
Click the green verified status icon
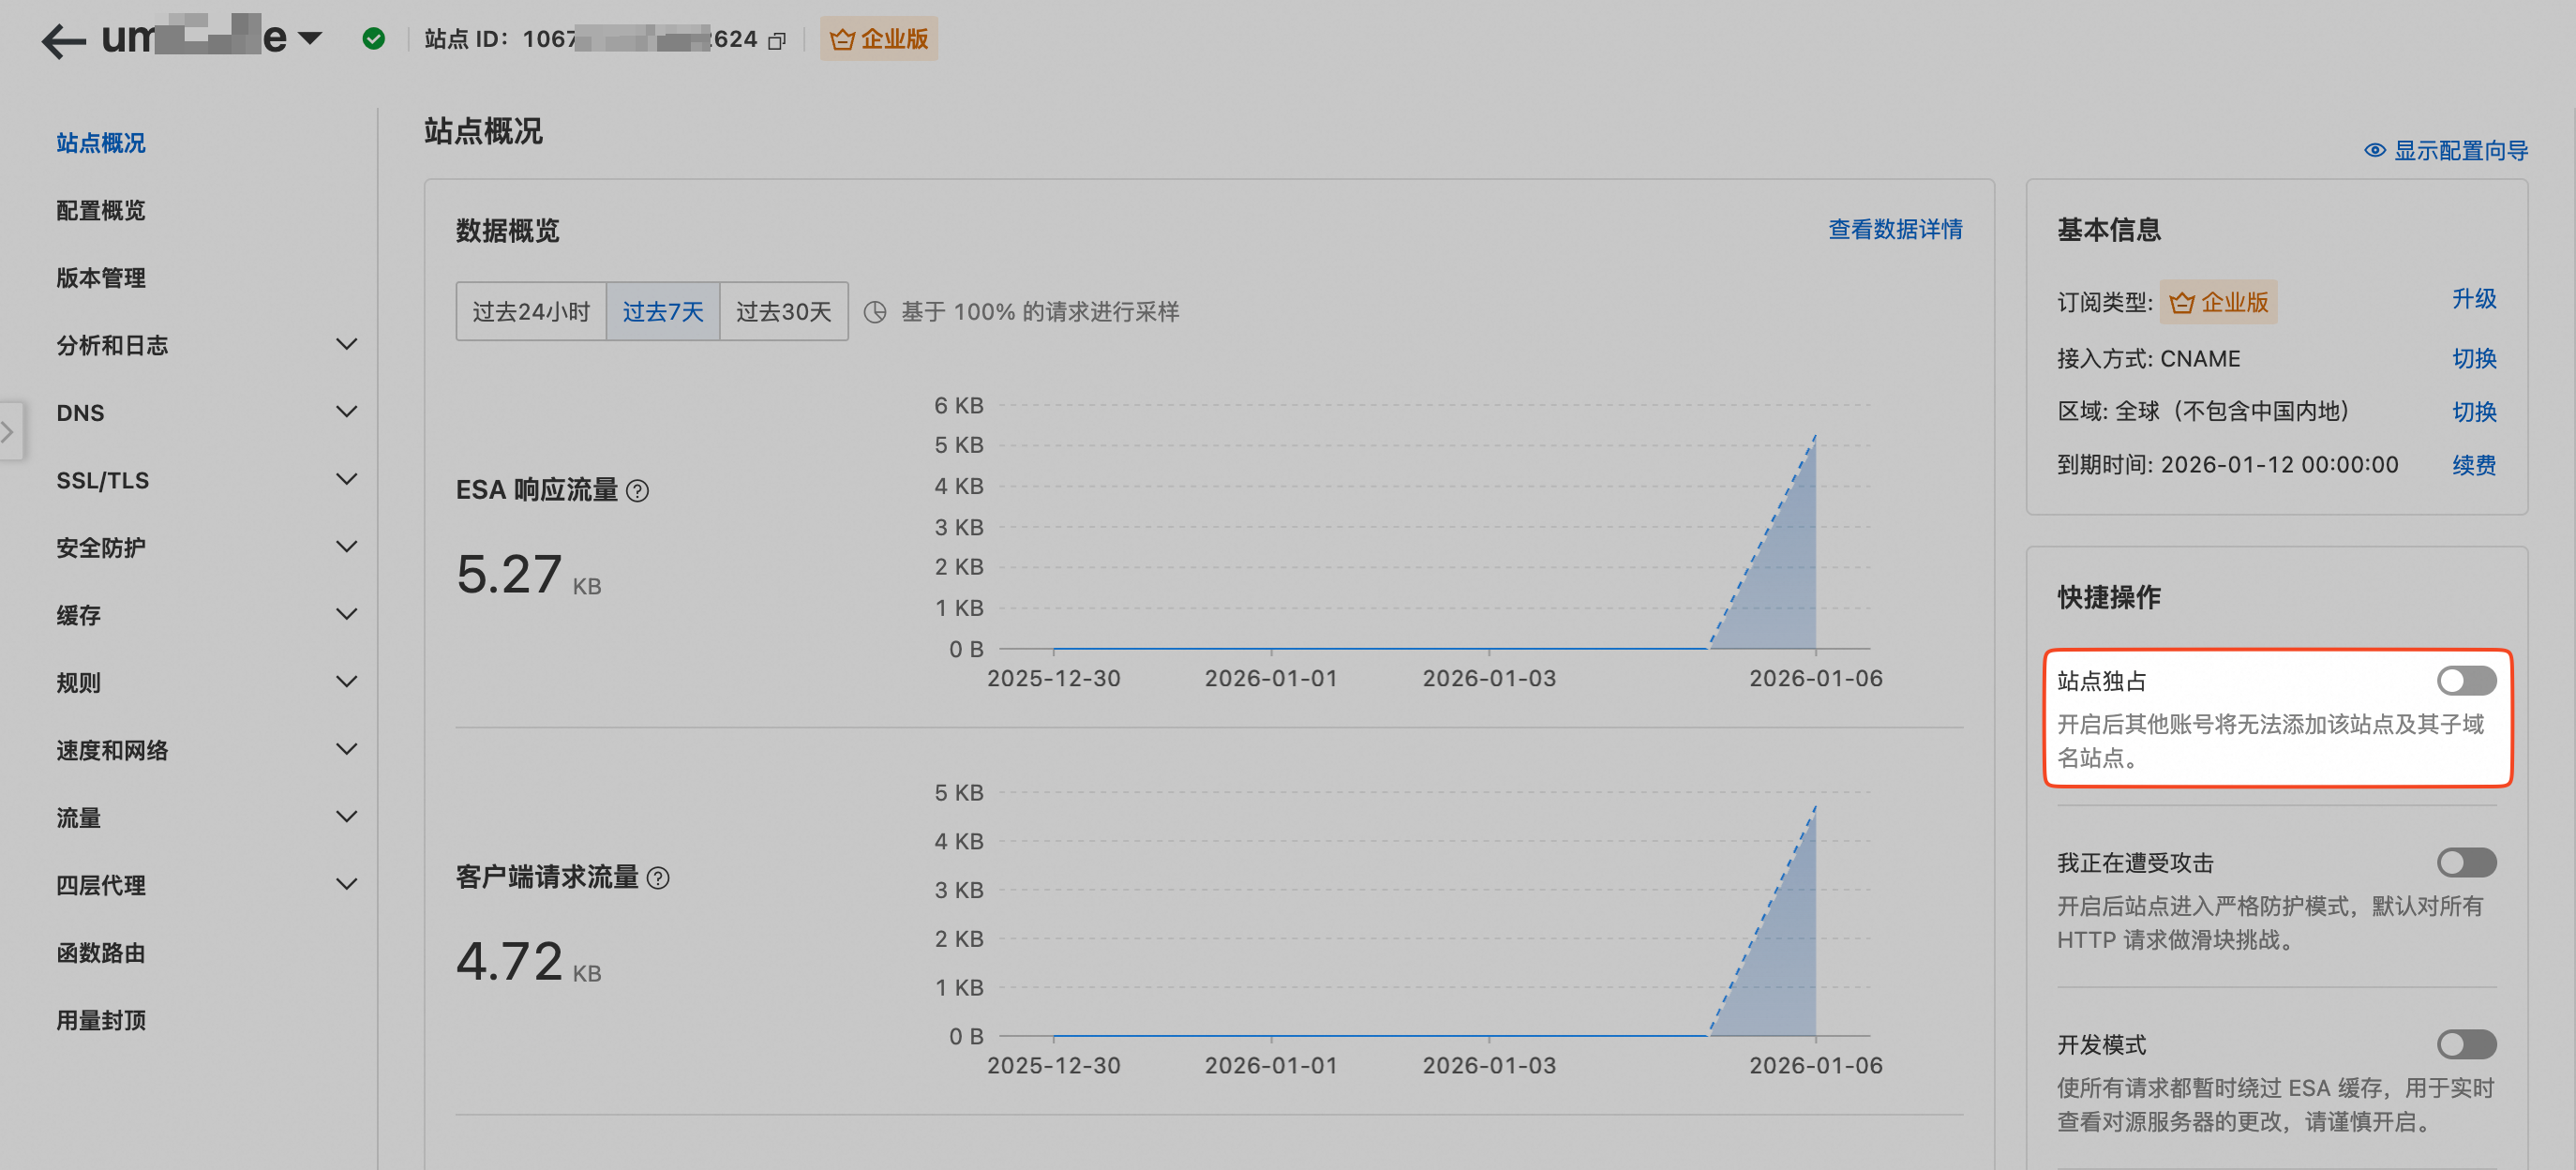(x=373, y=39)
